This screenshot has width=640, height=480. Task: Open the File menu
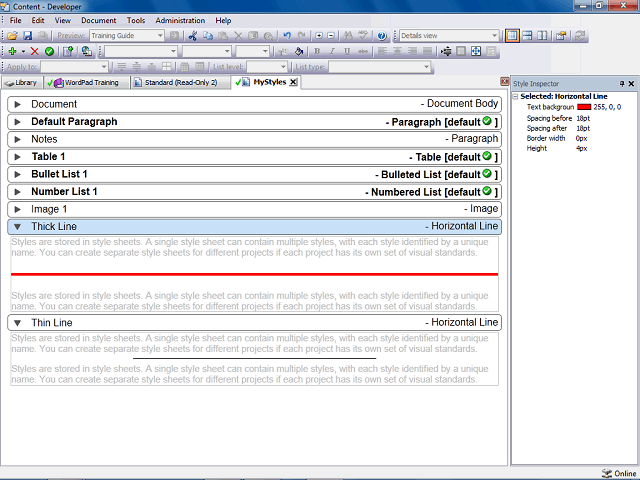point(16,20)
